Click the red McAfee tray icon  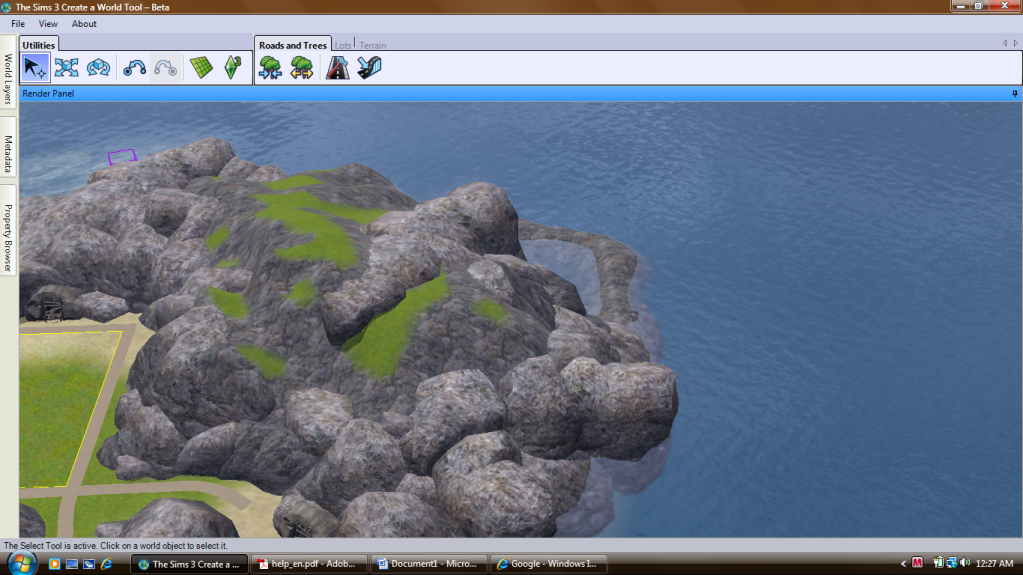917,563
